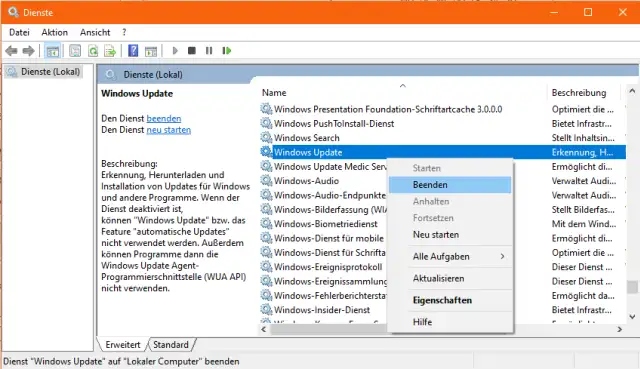Viewport: 640px width, 369px height.
Task: Click gear icon of Windows-Insider-Dienst row
Action: coord(266,309)
